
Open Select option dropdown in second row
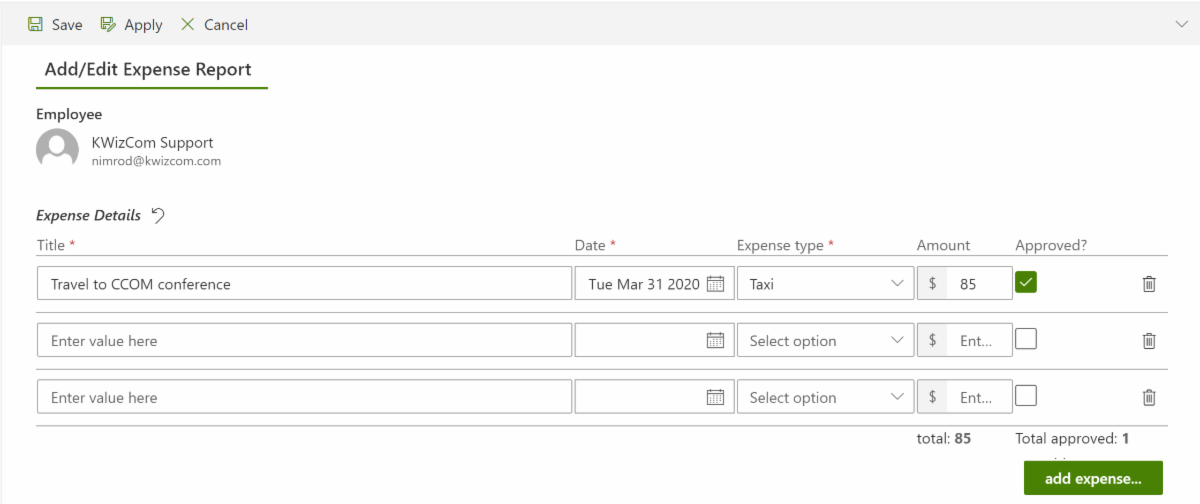825,340
